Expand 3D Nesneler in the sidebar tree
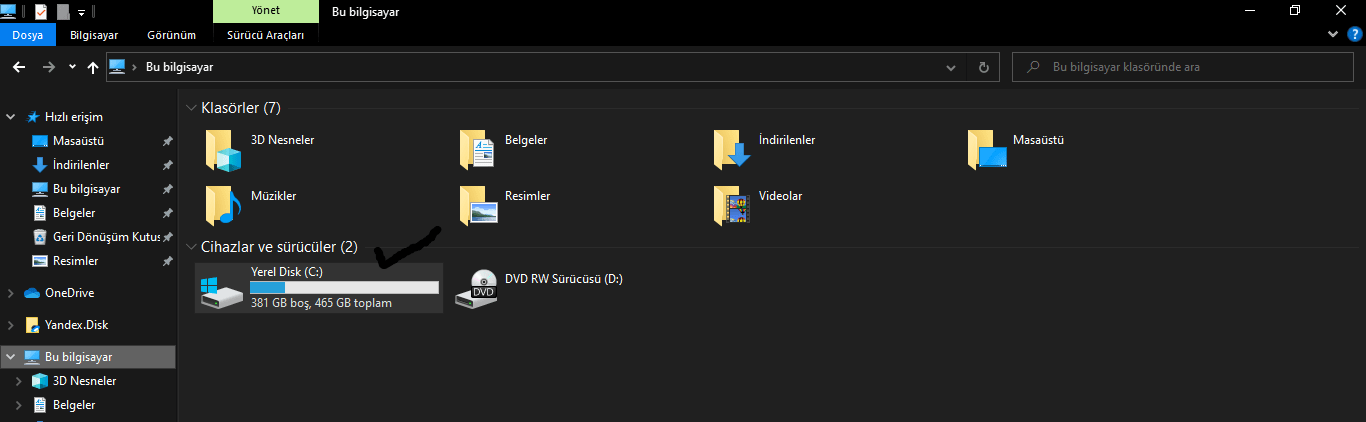Image resolution: width=1366 pixels, height=422 pixels. point(19,381)
